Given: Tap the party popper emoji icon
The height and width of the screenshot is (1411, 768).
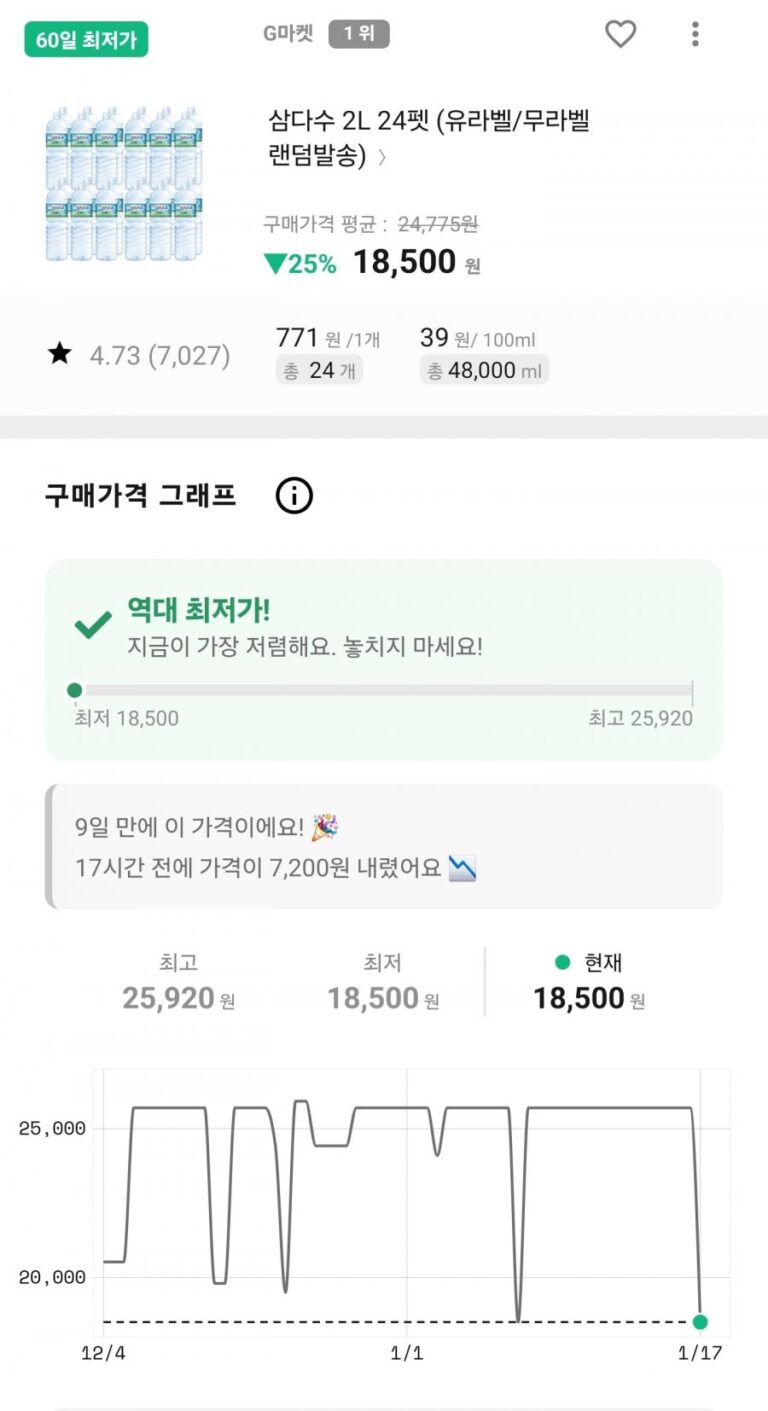Looking at the screenshot, I should click(324, 828).
